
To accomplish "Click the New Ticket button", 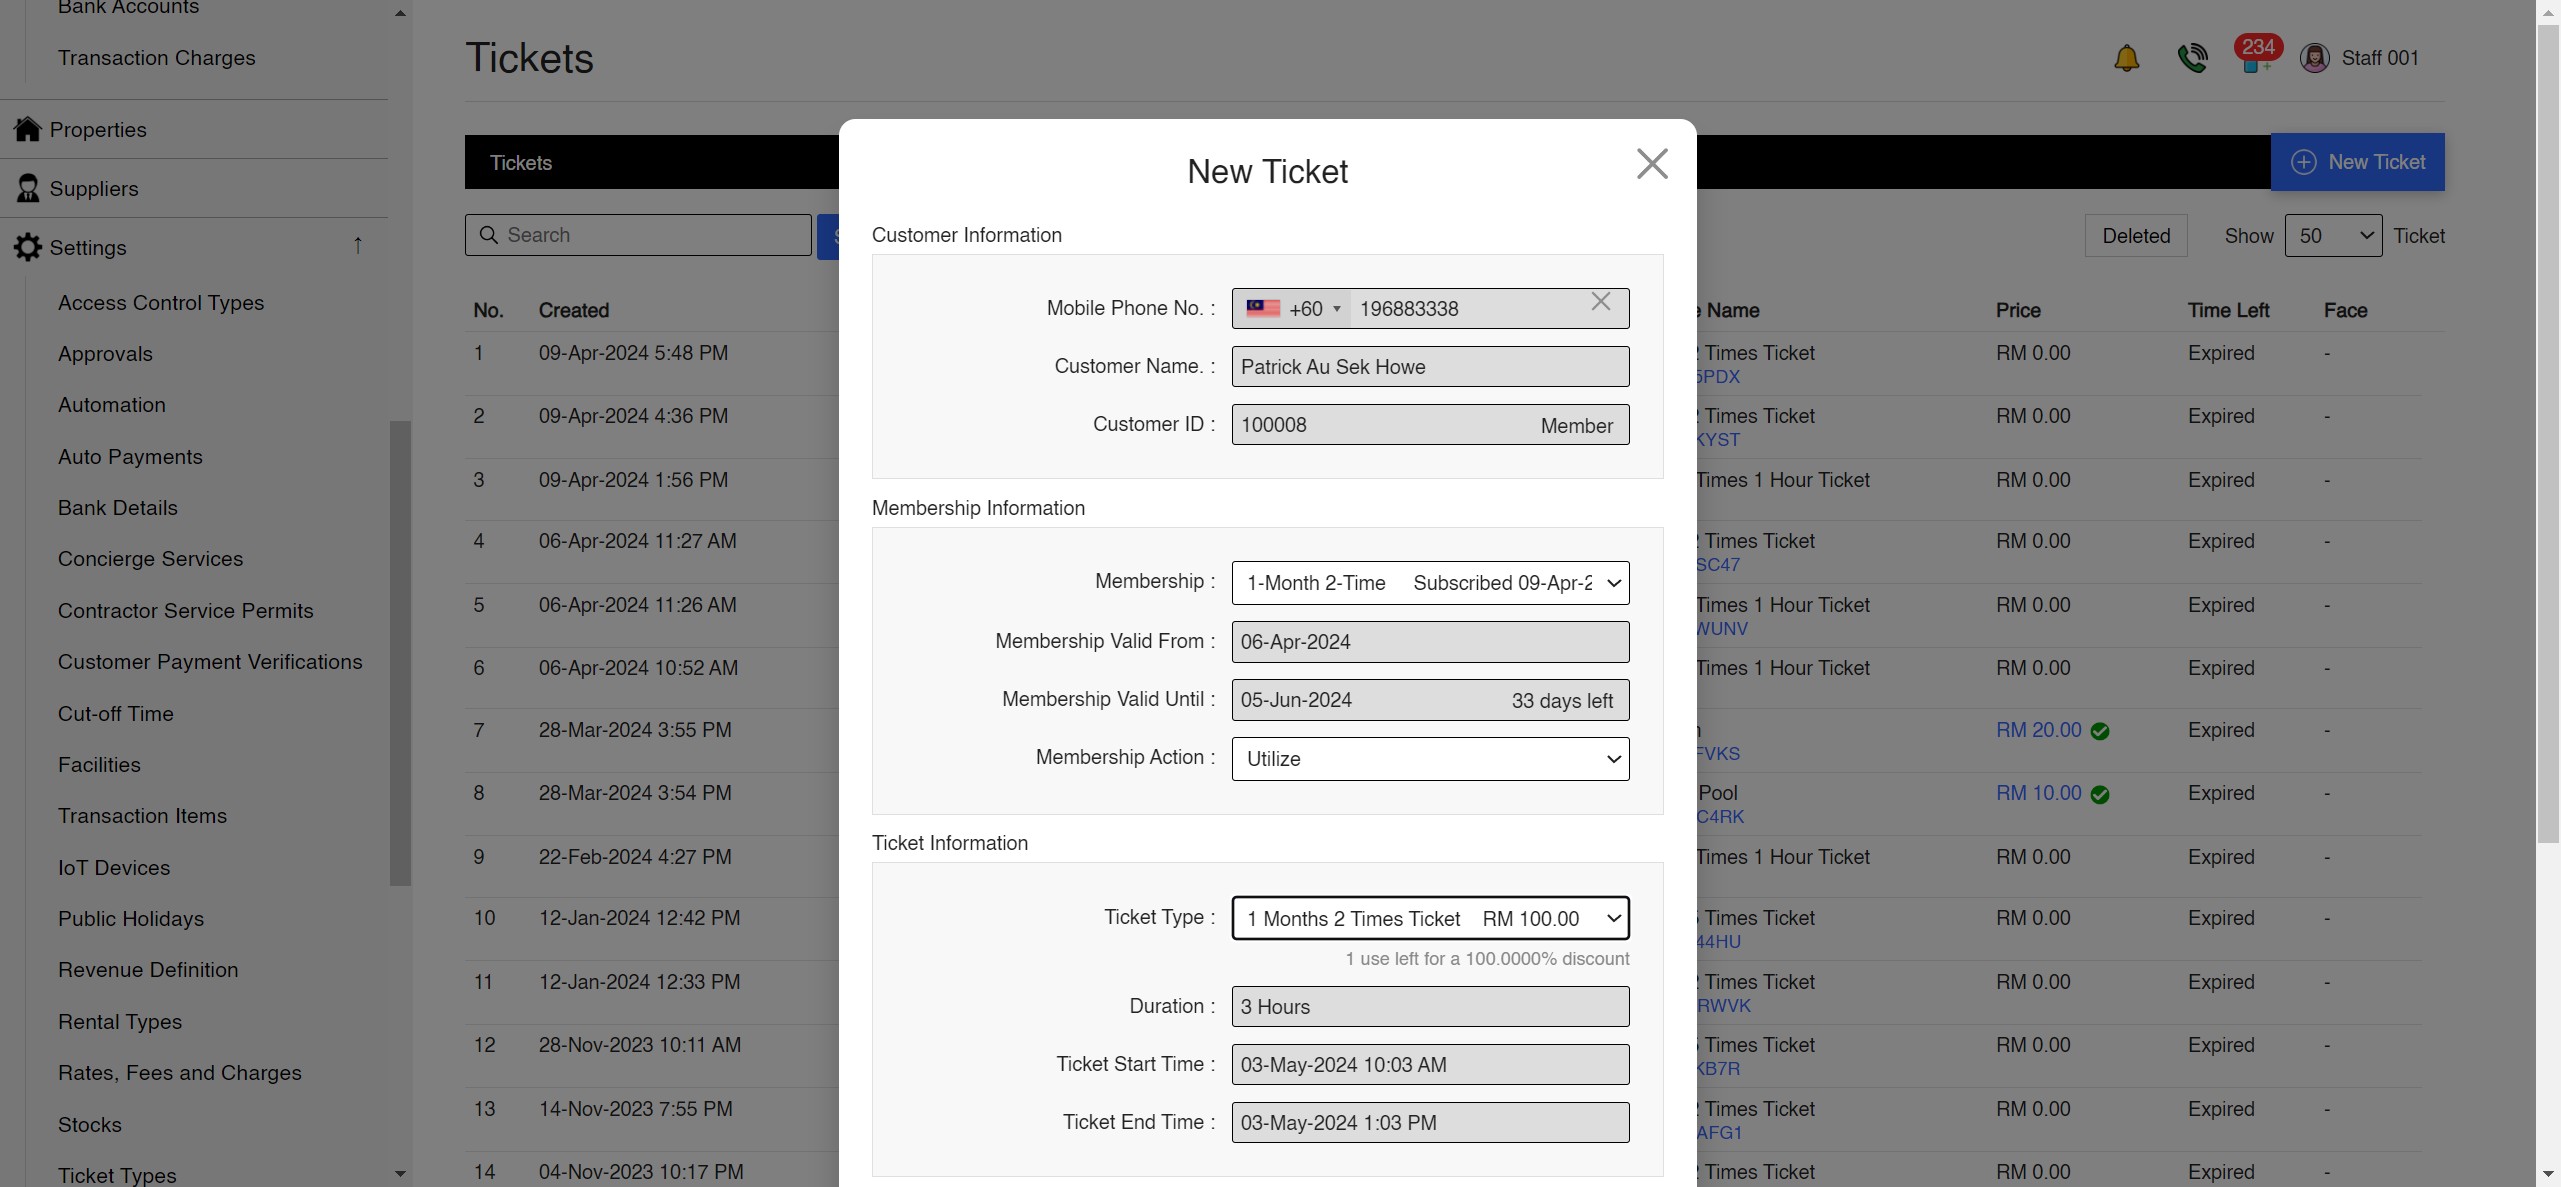I will pyautogui.click(x=2358, y=161).
